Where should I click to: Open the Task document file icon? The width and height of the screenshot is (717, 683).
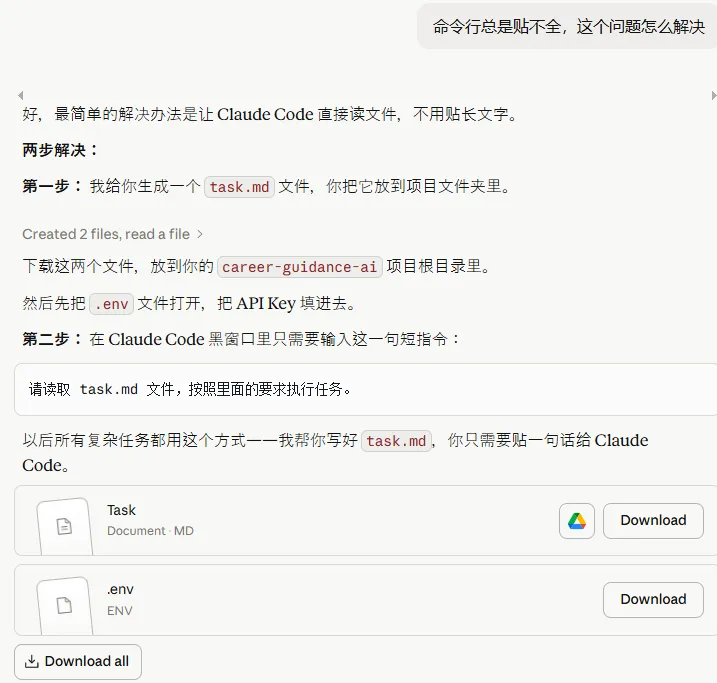tap(64, 526)
